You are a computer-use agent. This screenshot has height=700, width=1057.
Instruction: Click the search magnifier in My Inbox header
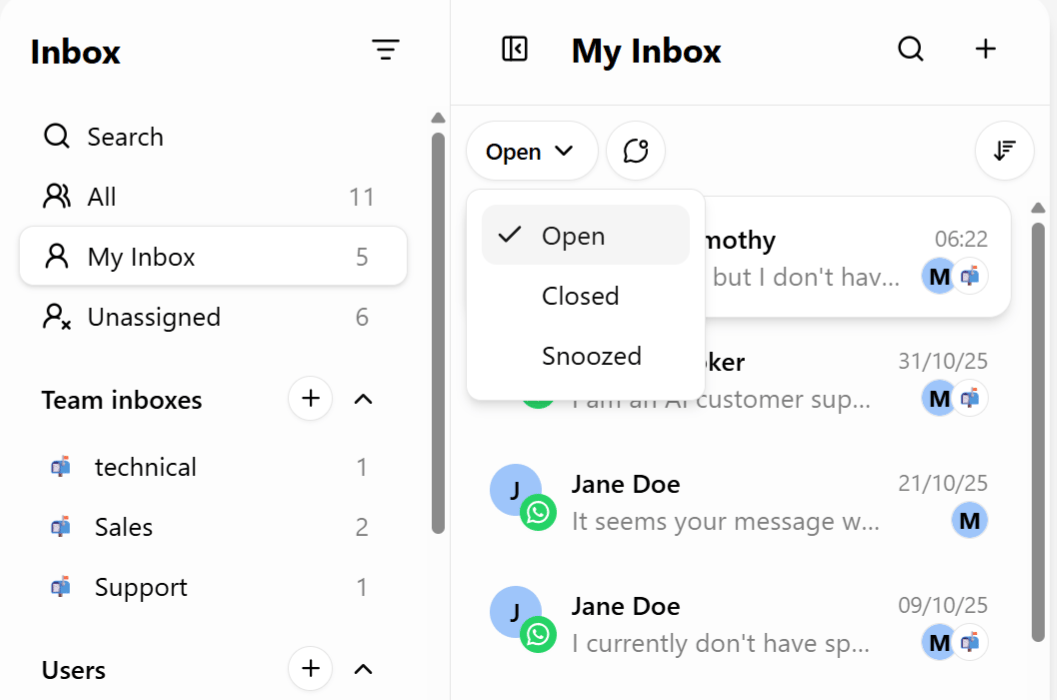pyautogui.click(x=911, y=49)
